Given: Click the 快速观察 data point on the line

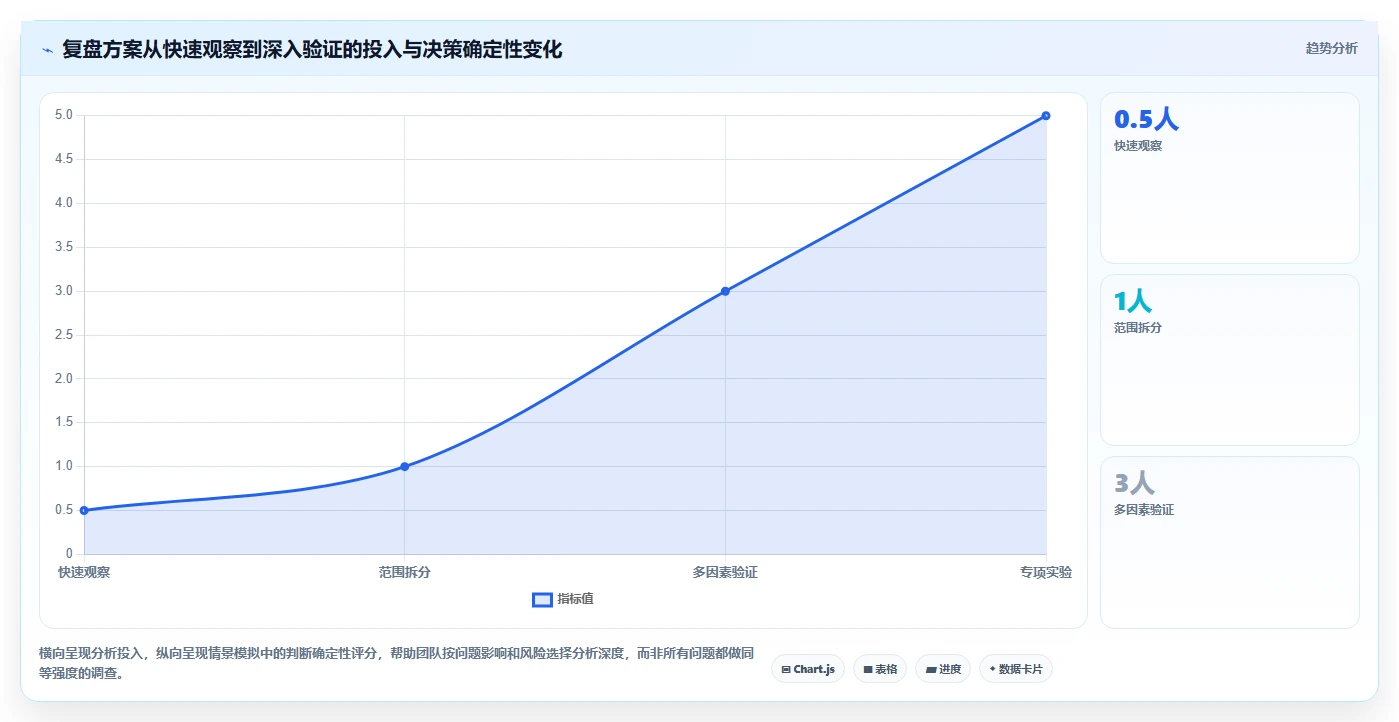Looking at the screenshot, I should (x=84, y=510).
